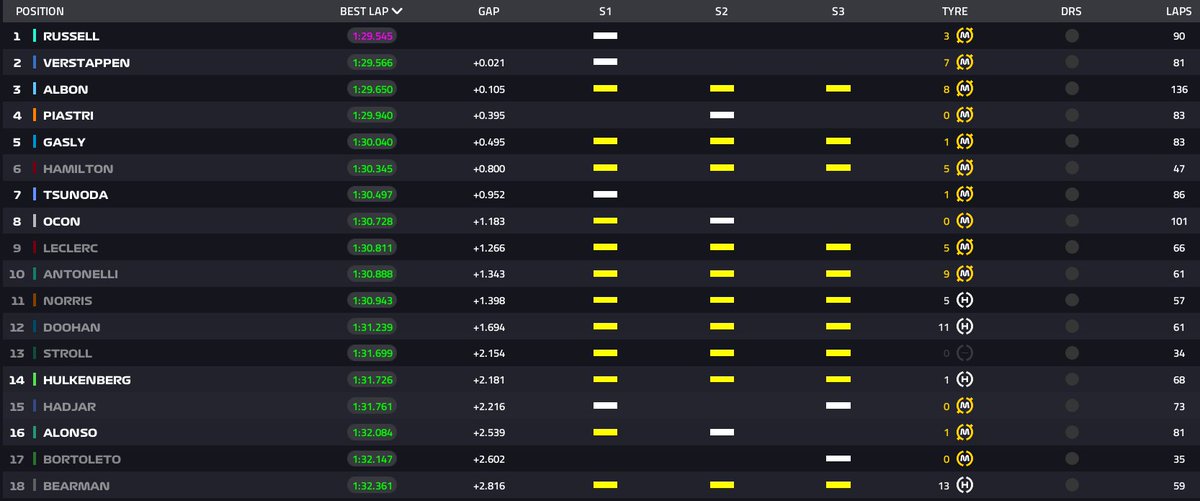Click the TYRE column header
1200x501 pixels.
(954, 12)
